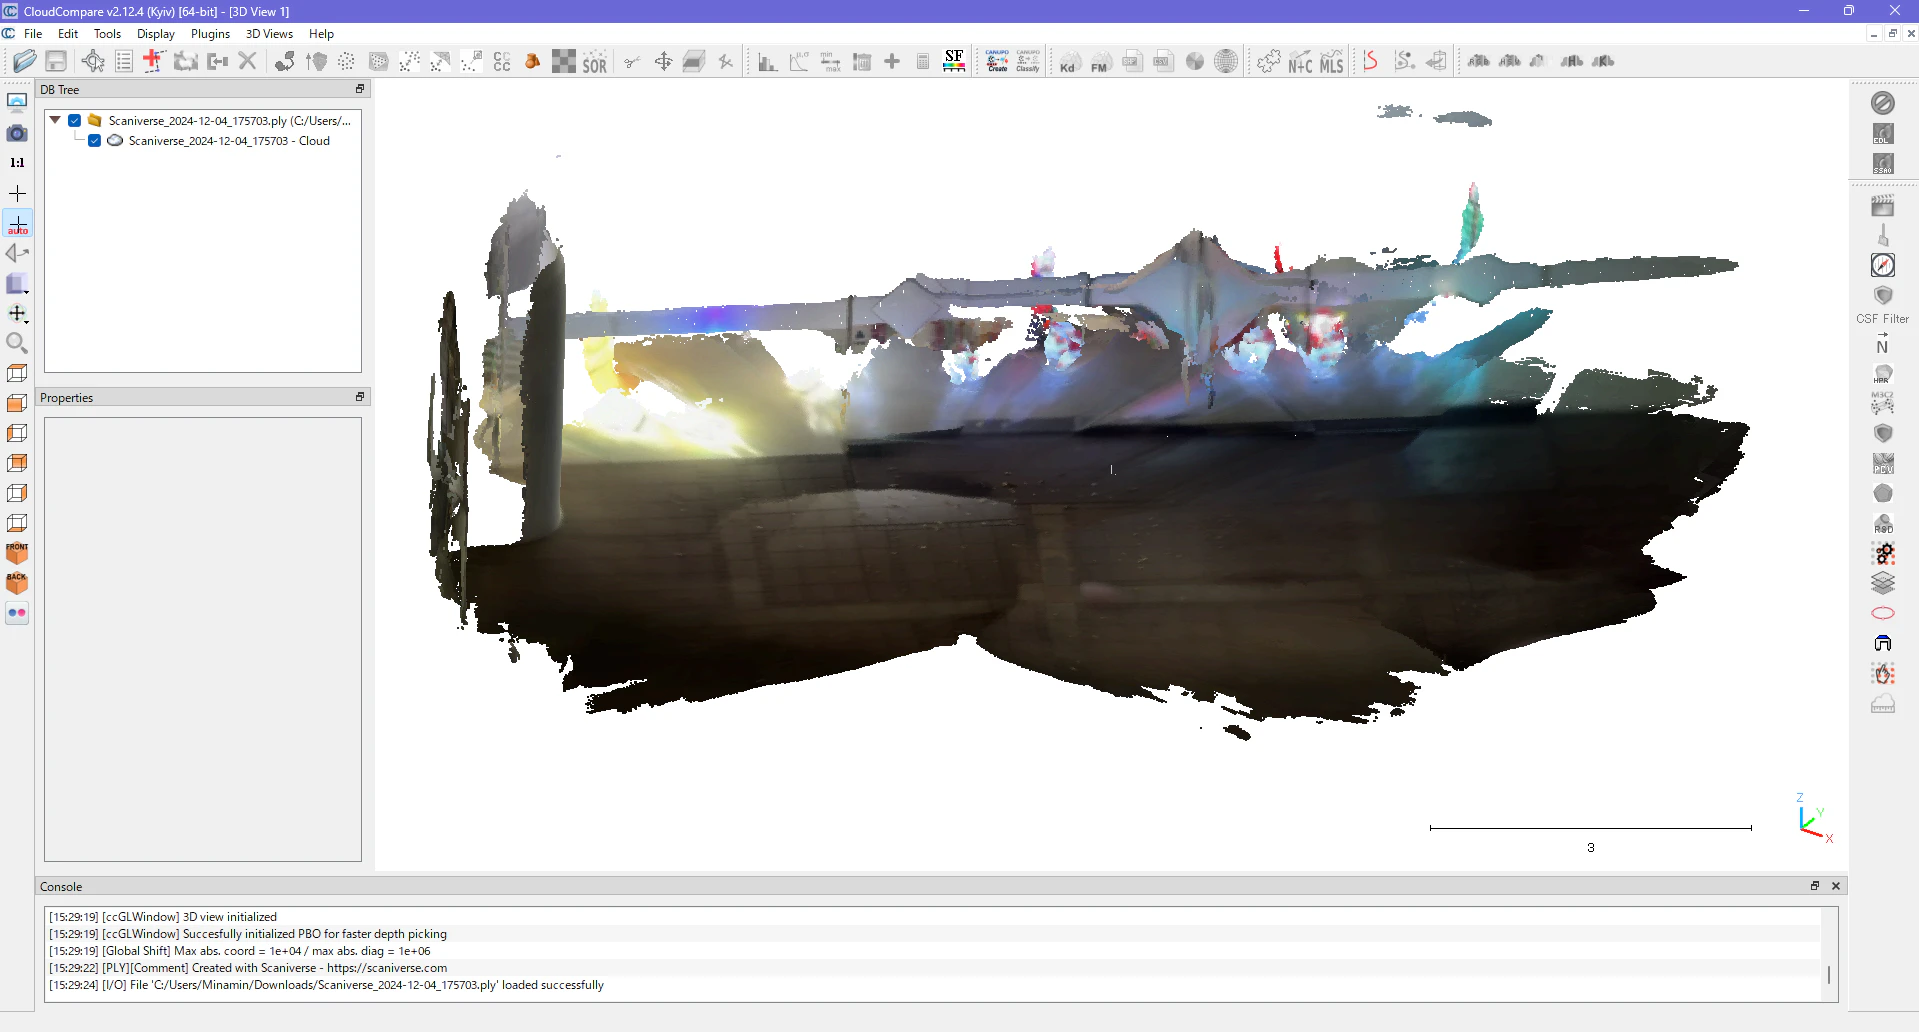Image resolution: width=1919 pixels, height=1032 pixels.
Task: Click the Cross Section box icon
Action: point(694,62)
